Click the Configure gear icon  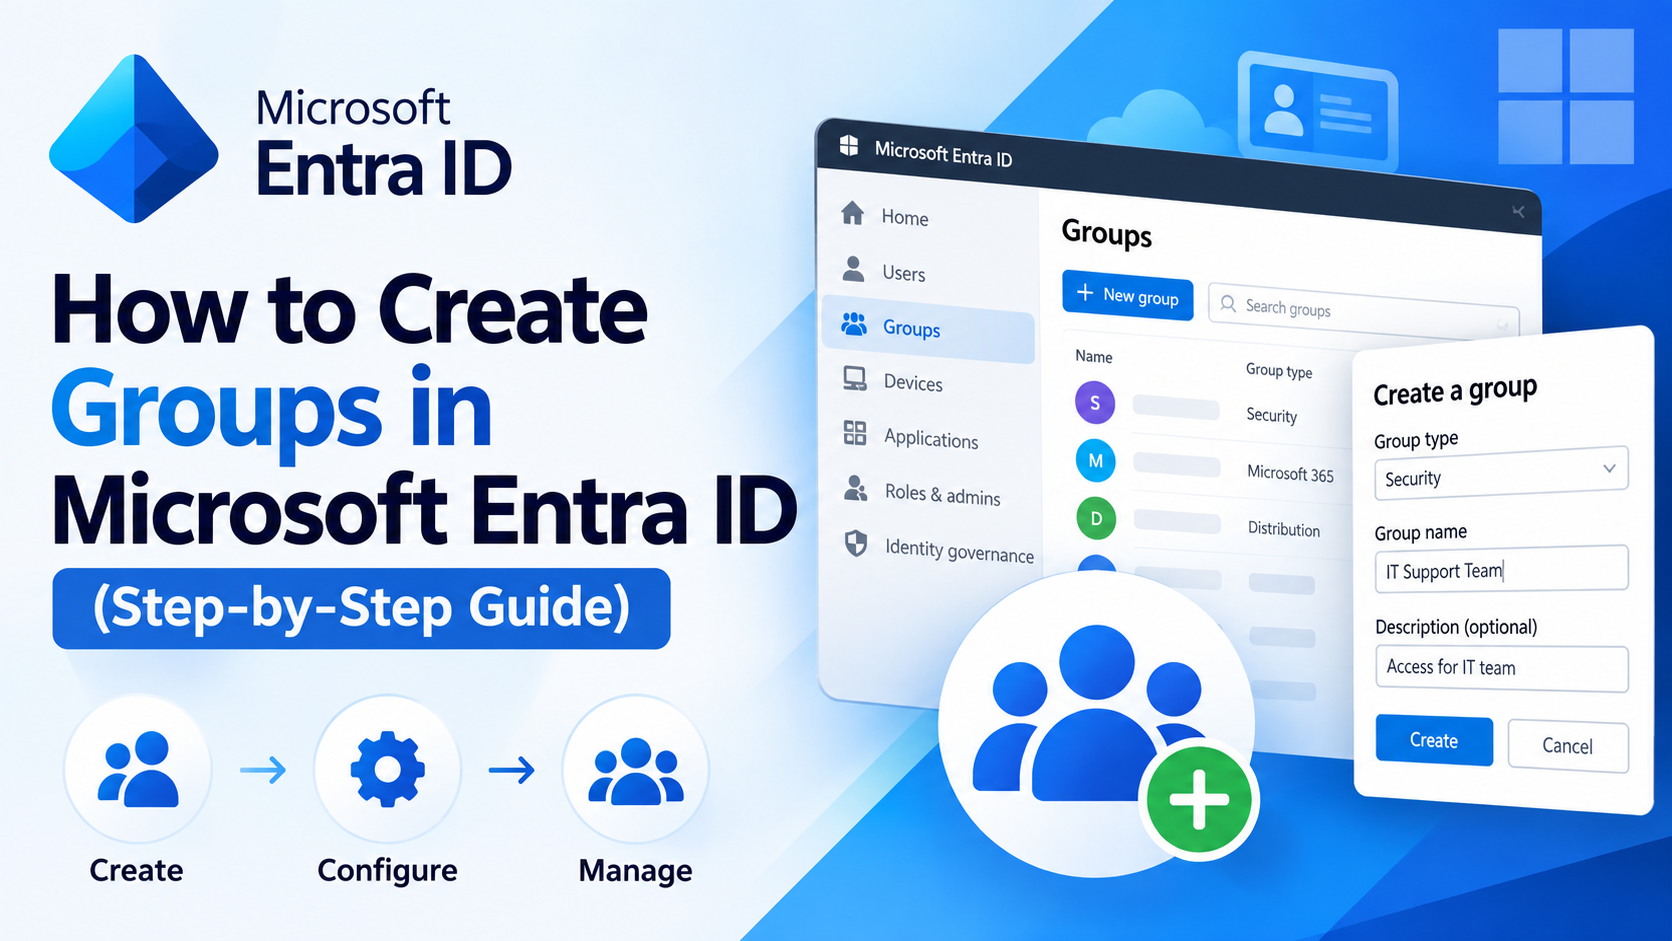(x=388, y=769)
